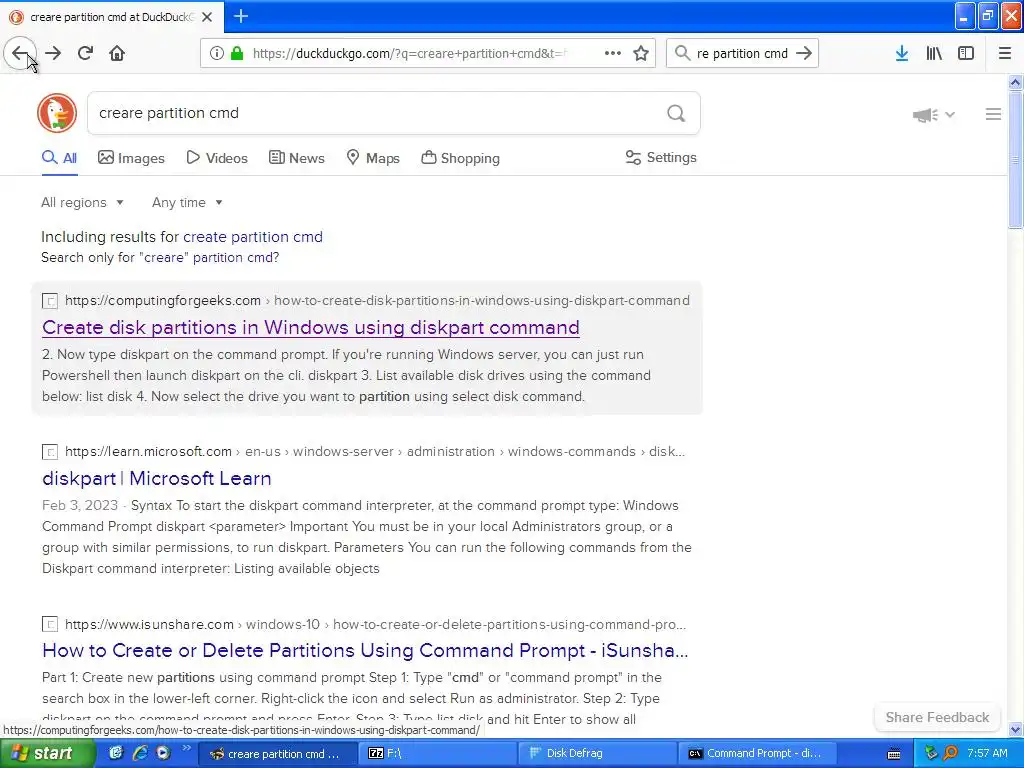Switch to the F:\ taskbar window
The height and width of the screenshot is (768, 1024).
438,753
